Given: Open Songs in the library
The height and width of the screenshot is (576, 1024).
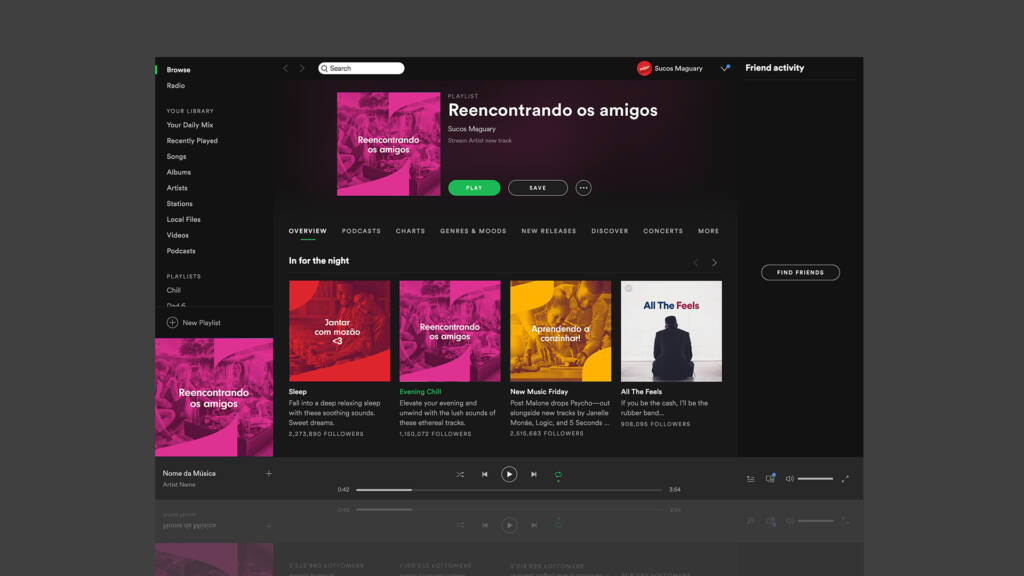Looking at the screenshot, I should pyautogui.click(x=176, y=157).
